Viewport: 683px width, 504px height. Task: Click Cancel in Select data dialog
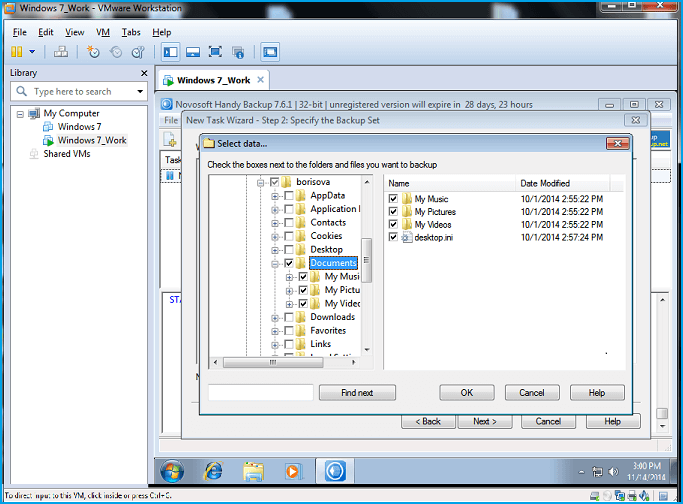[532, 392]
